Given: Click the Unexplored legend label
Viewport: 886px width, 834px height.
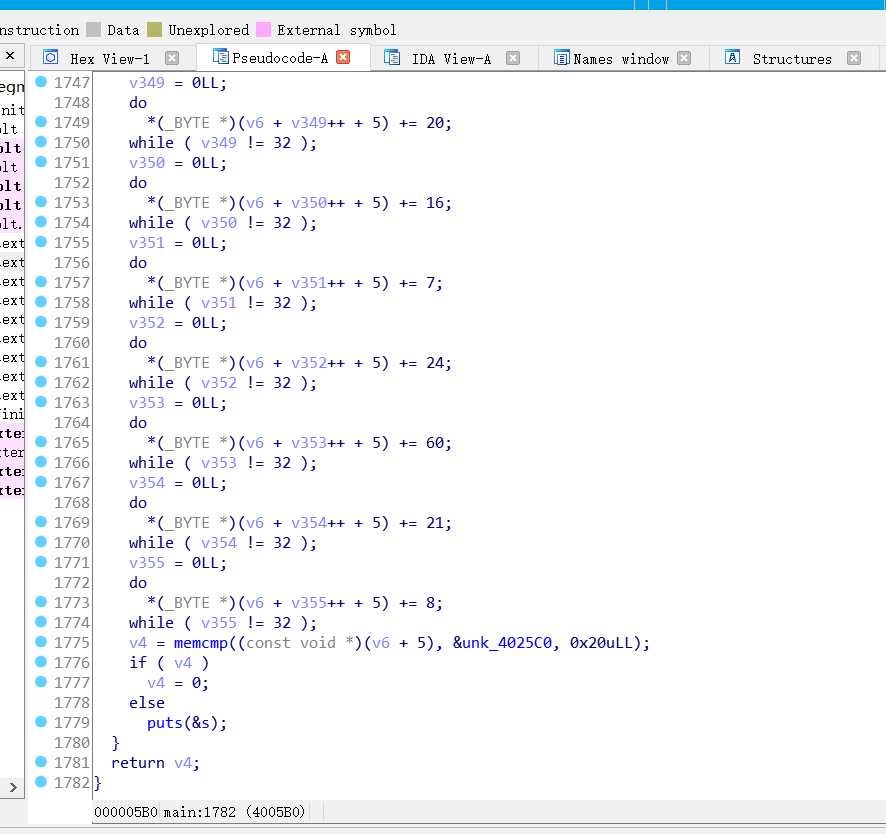Looking at the screenshot, I should click(x=209, y=30).
